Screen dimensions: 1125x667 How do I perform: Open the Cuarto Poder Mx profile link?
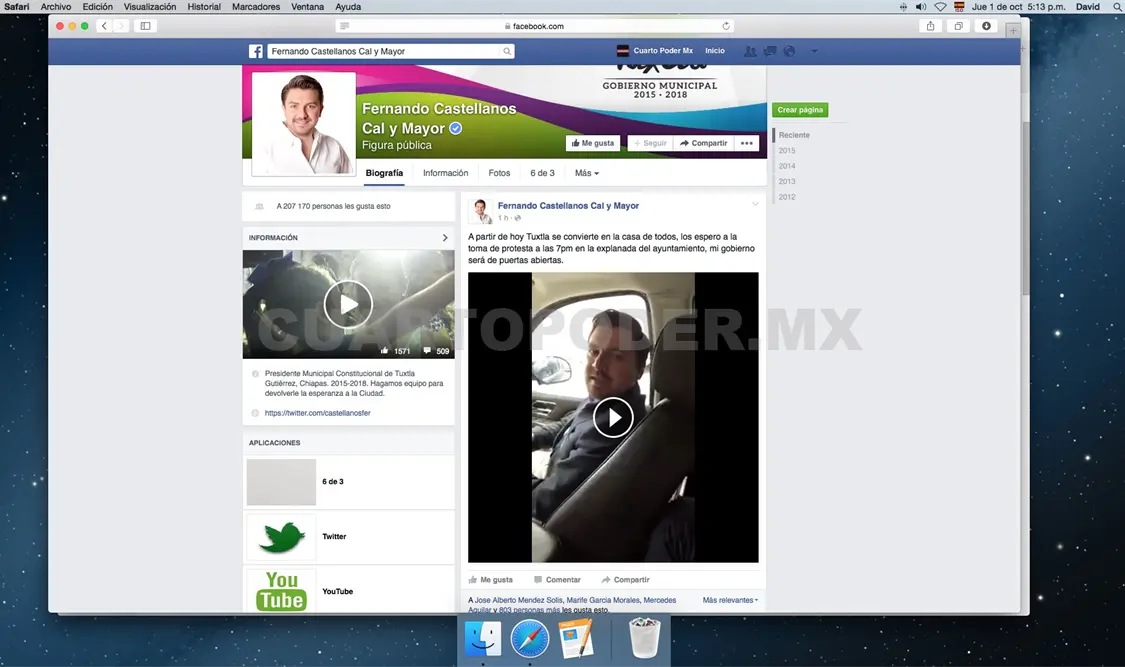click(x=655, y=51)
